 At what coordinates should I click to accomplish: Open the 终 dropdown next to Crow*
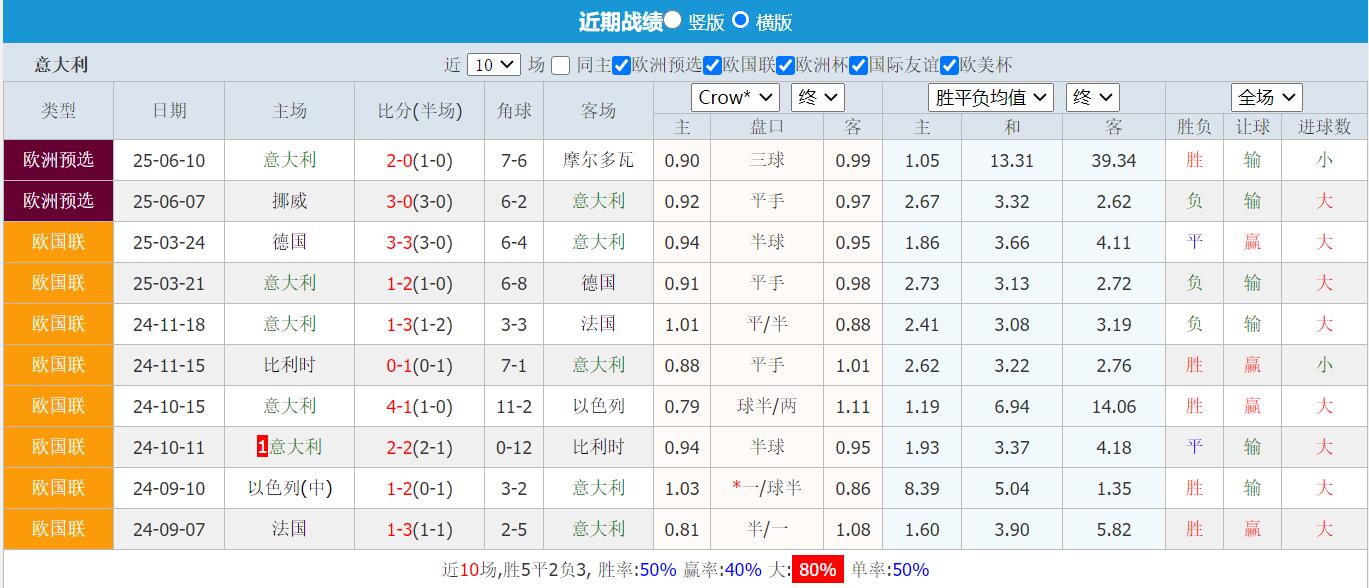click(x=818, y=97)
